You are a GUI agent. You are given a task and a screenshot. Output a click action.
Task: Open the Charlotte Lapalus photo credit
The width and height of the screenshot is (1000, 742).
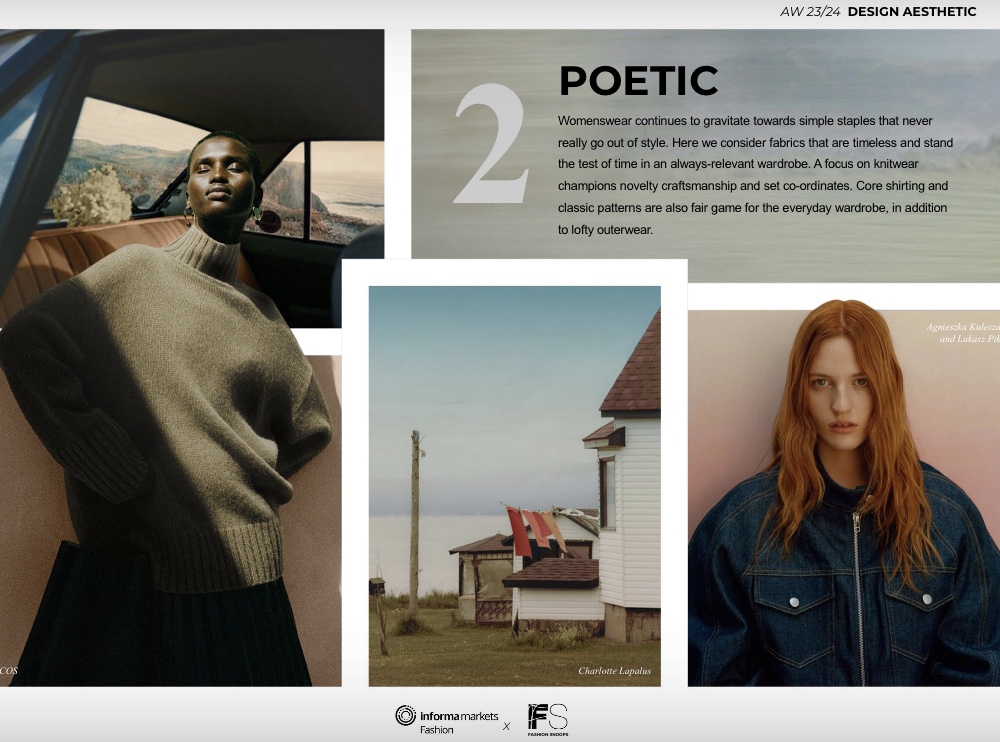(x=614, y=671)
